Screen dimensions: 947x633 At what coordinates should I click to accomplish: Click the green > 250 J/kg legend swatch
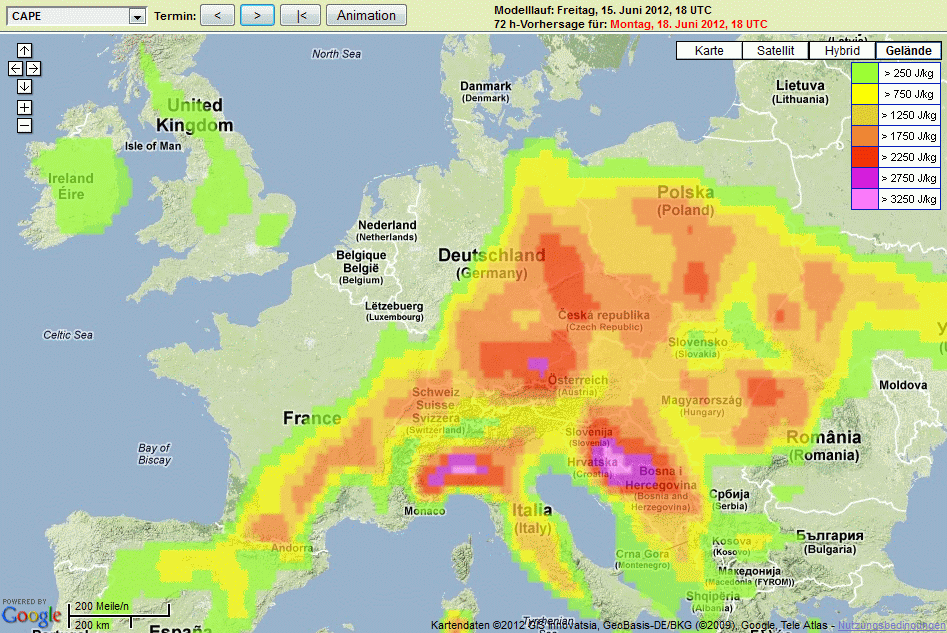pos(864,73)
